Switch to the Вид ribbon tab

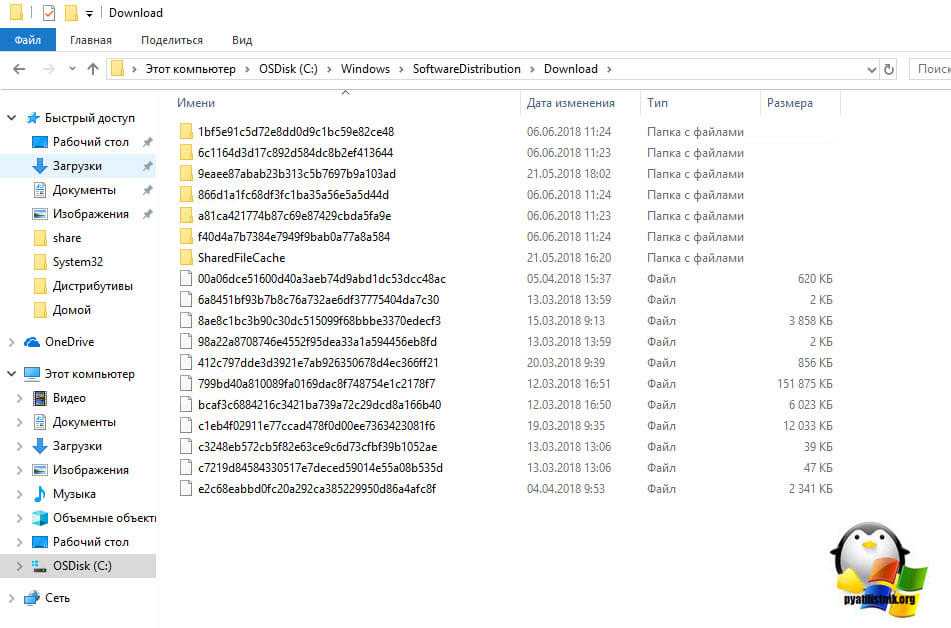[242, 40]
